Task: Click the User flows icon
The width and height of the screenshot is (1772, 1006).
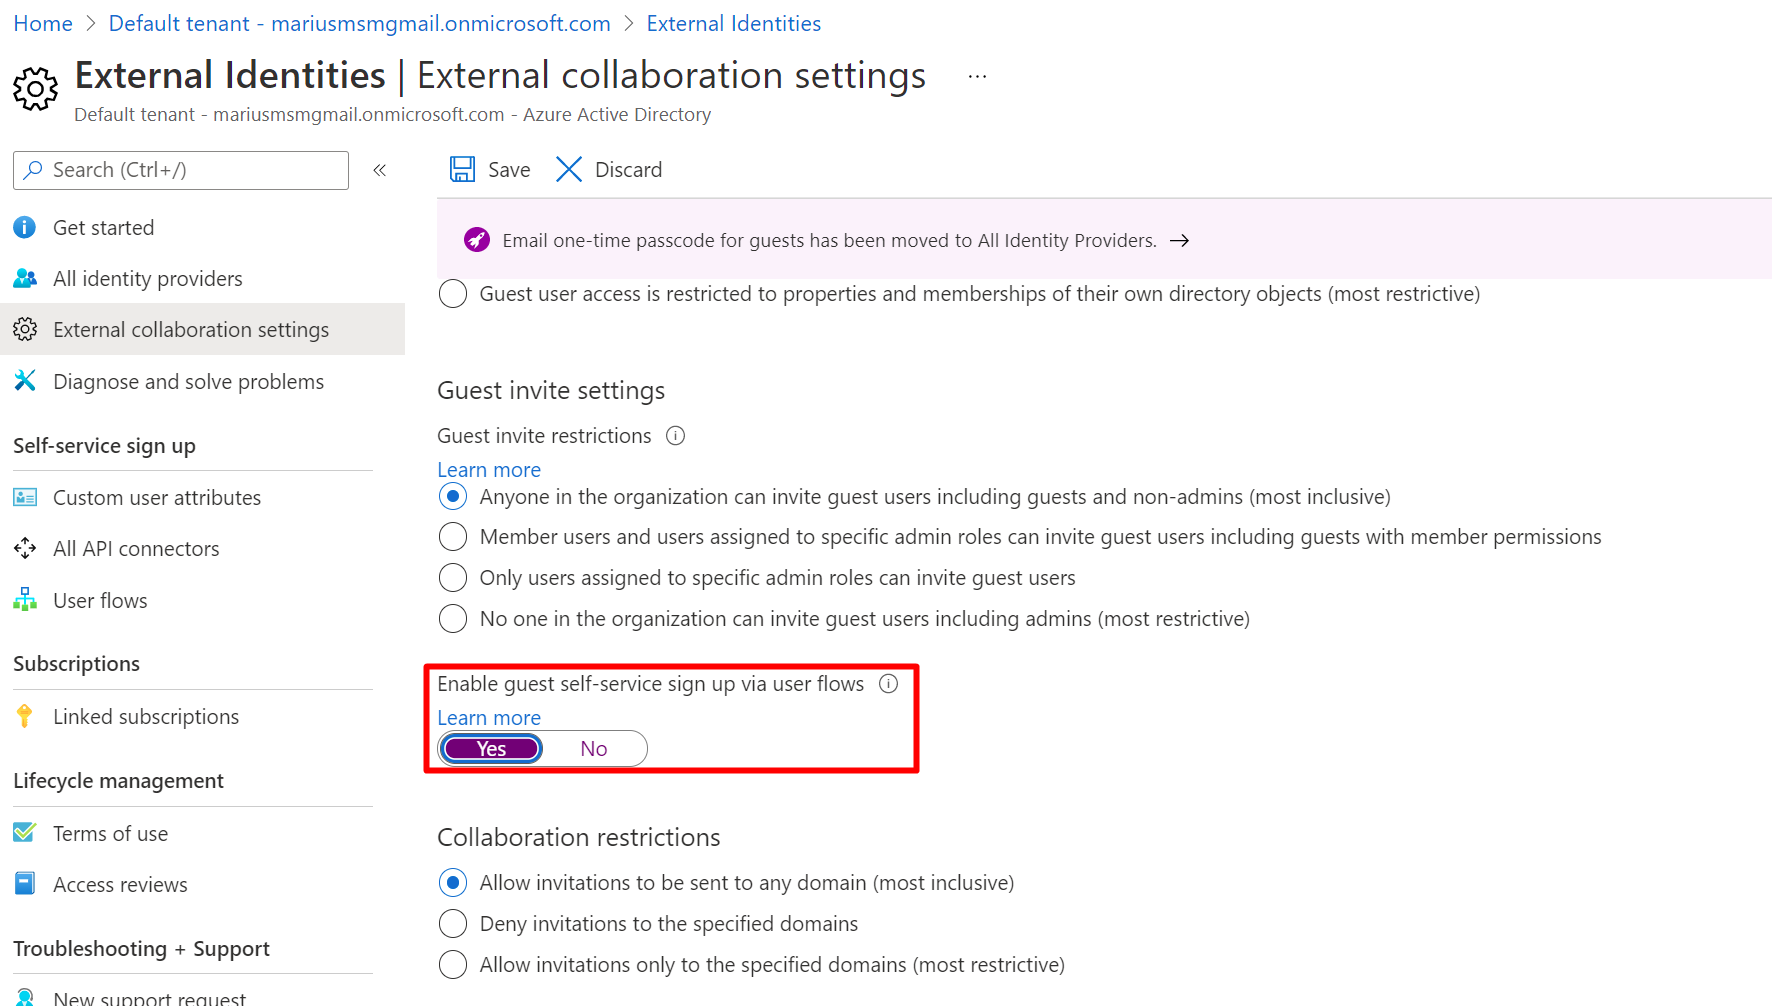Action: [x=25, y=600]
